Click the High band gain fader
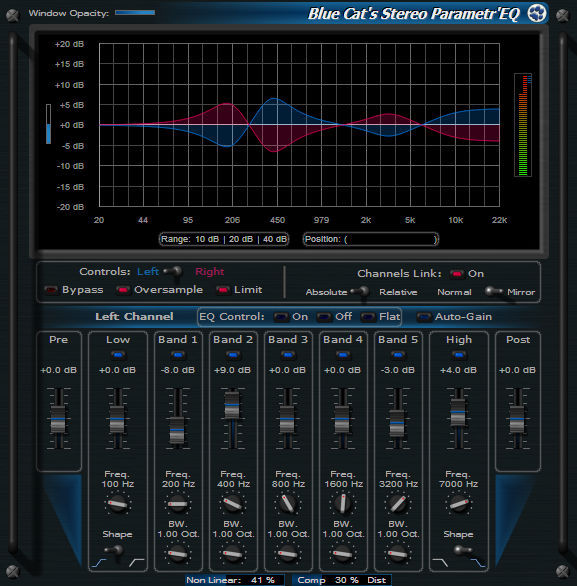577x586 pixels. click(458, 412)
